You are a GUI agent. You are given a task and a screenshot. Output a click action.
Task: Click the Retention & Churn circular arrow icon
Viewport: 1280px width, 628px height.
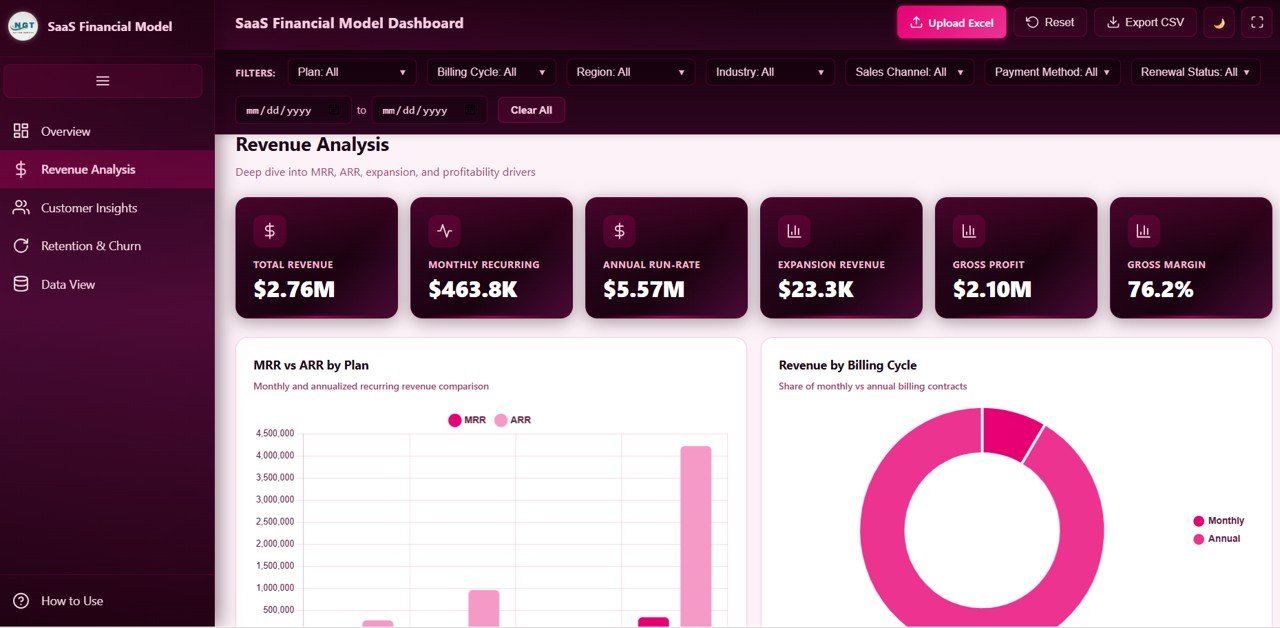pyautogui.click(x=20, y=245)
